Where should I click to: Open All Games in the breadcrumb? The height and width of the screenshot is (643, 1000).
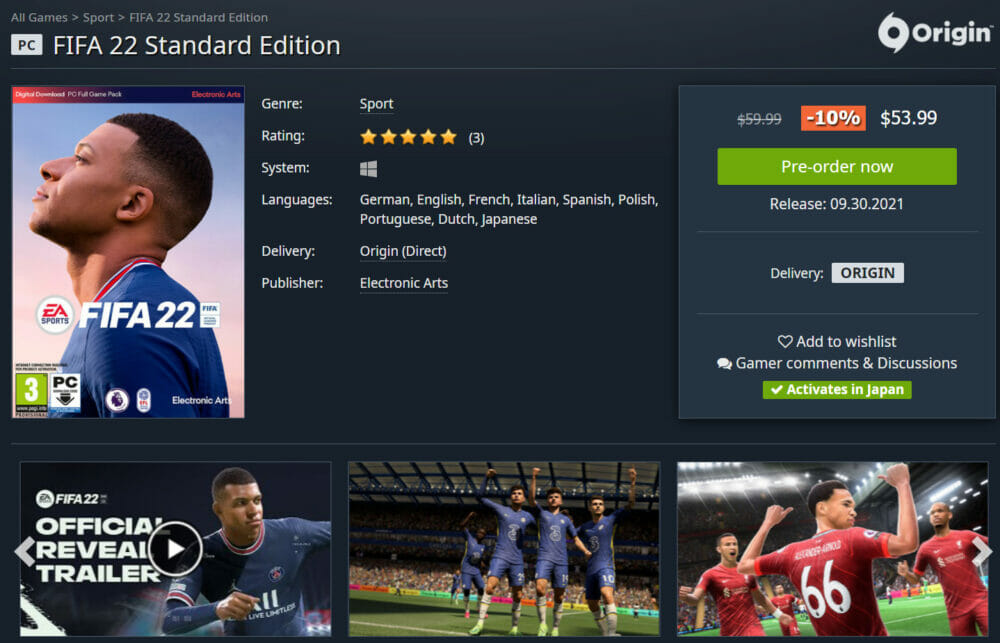click(39, 17)
